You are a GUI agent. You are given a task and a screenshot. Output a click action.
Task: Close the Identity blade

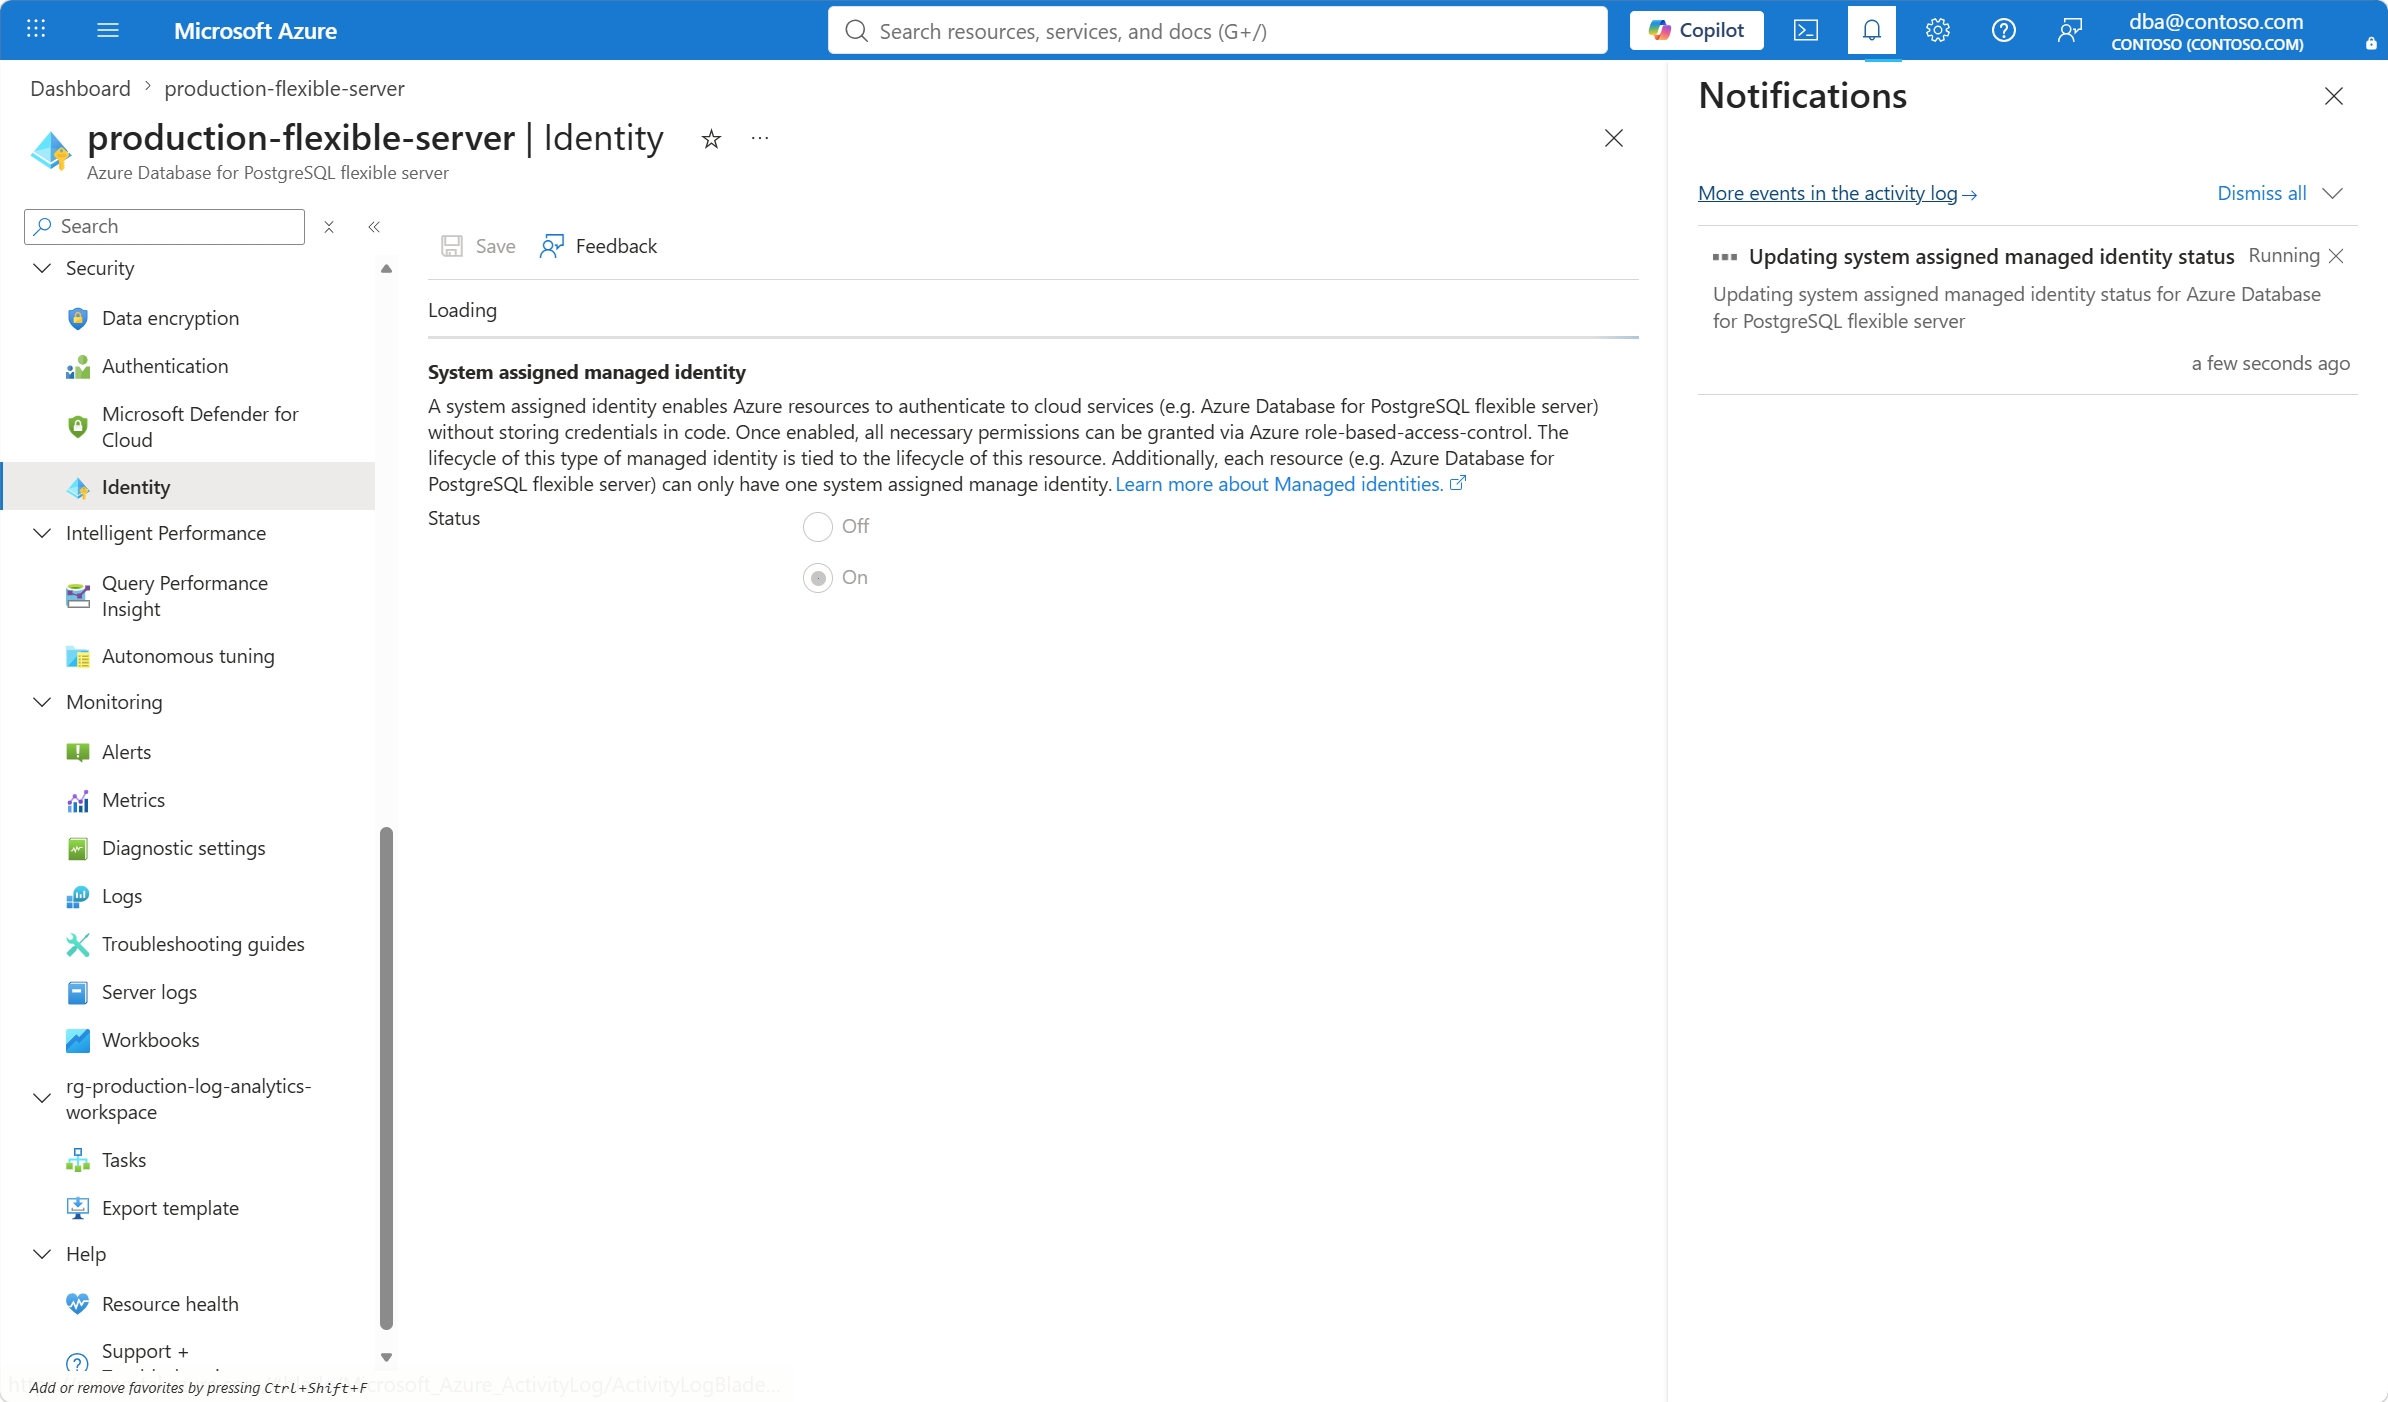[1614, 138]
